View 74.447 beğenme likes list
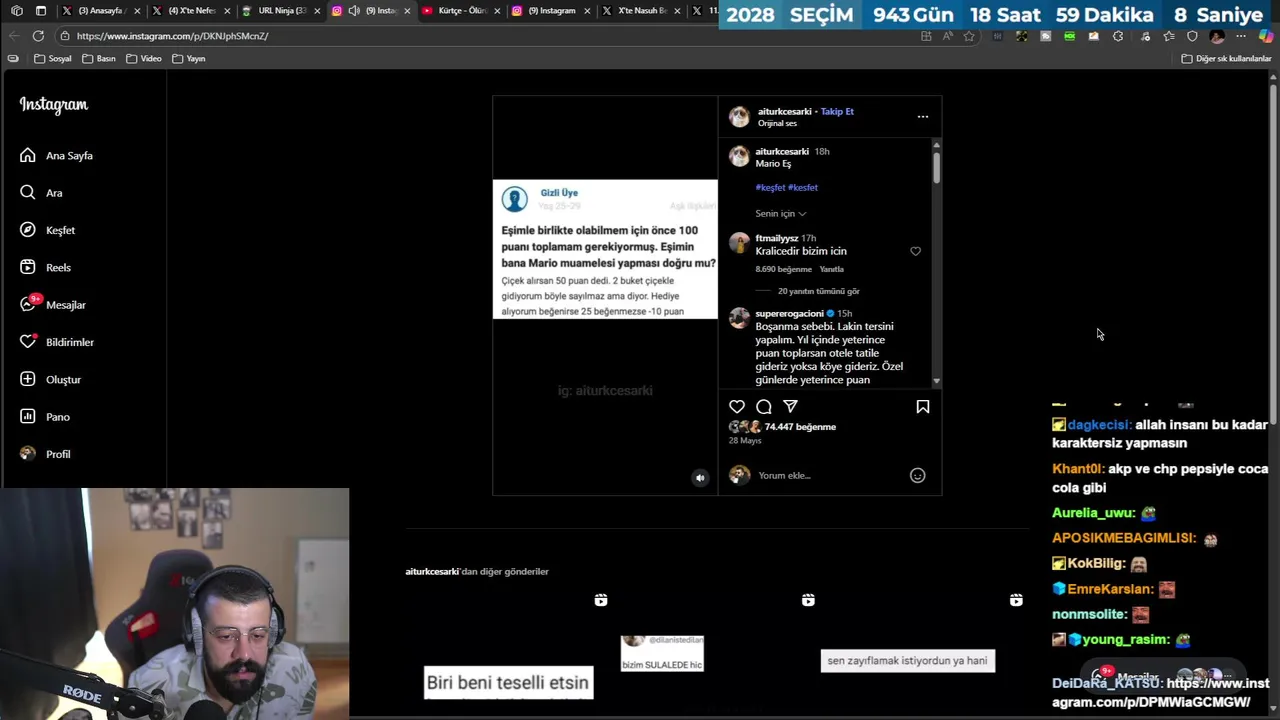This screenshot has width=1280, height=720. (800, 427)
